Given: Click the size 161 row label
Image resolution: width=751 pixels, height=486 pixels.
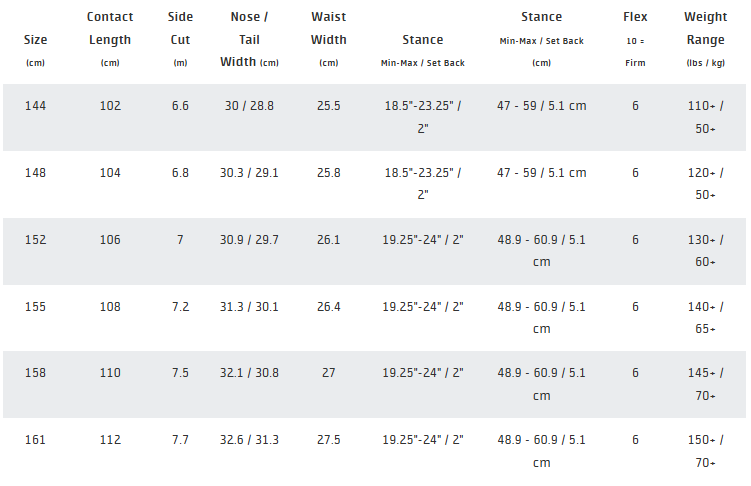Looking at the screenshot, I should coord(35,440).
